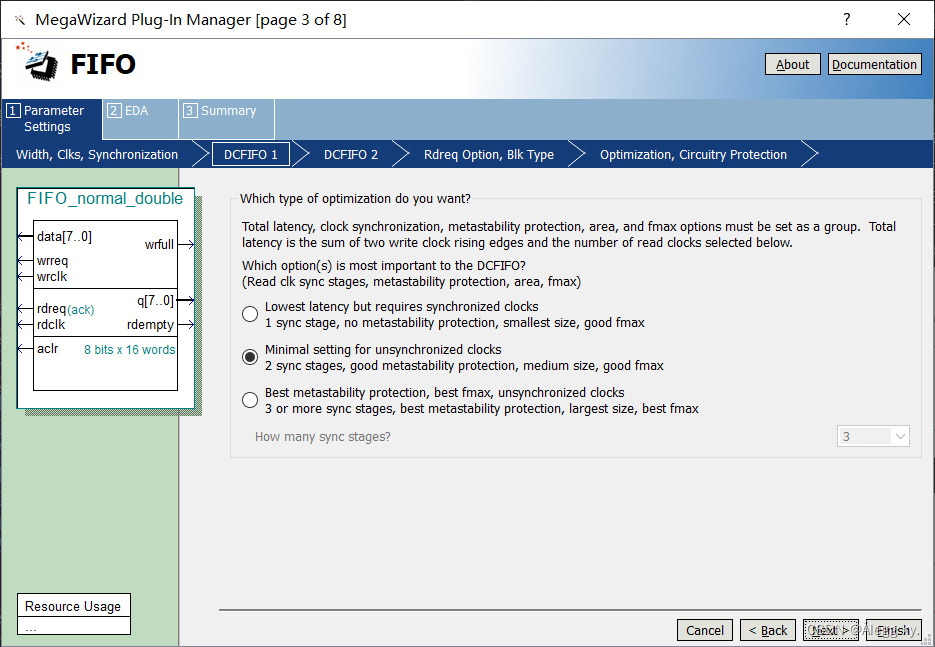Click the Next button
The width and height of the screenshot is (935, 647).
pos(831,630)
